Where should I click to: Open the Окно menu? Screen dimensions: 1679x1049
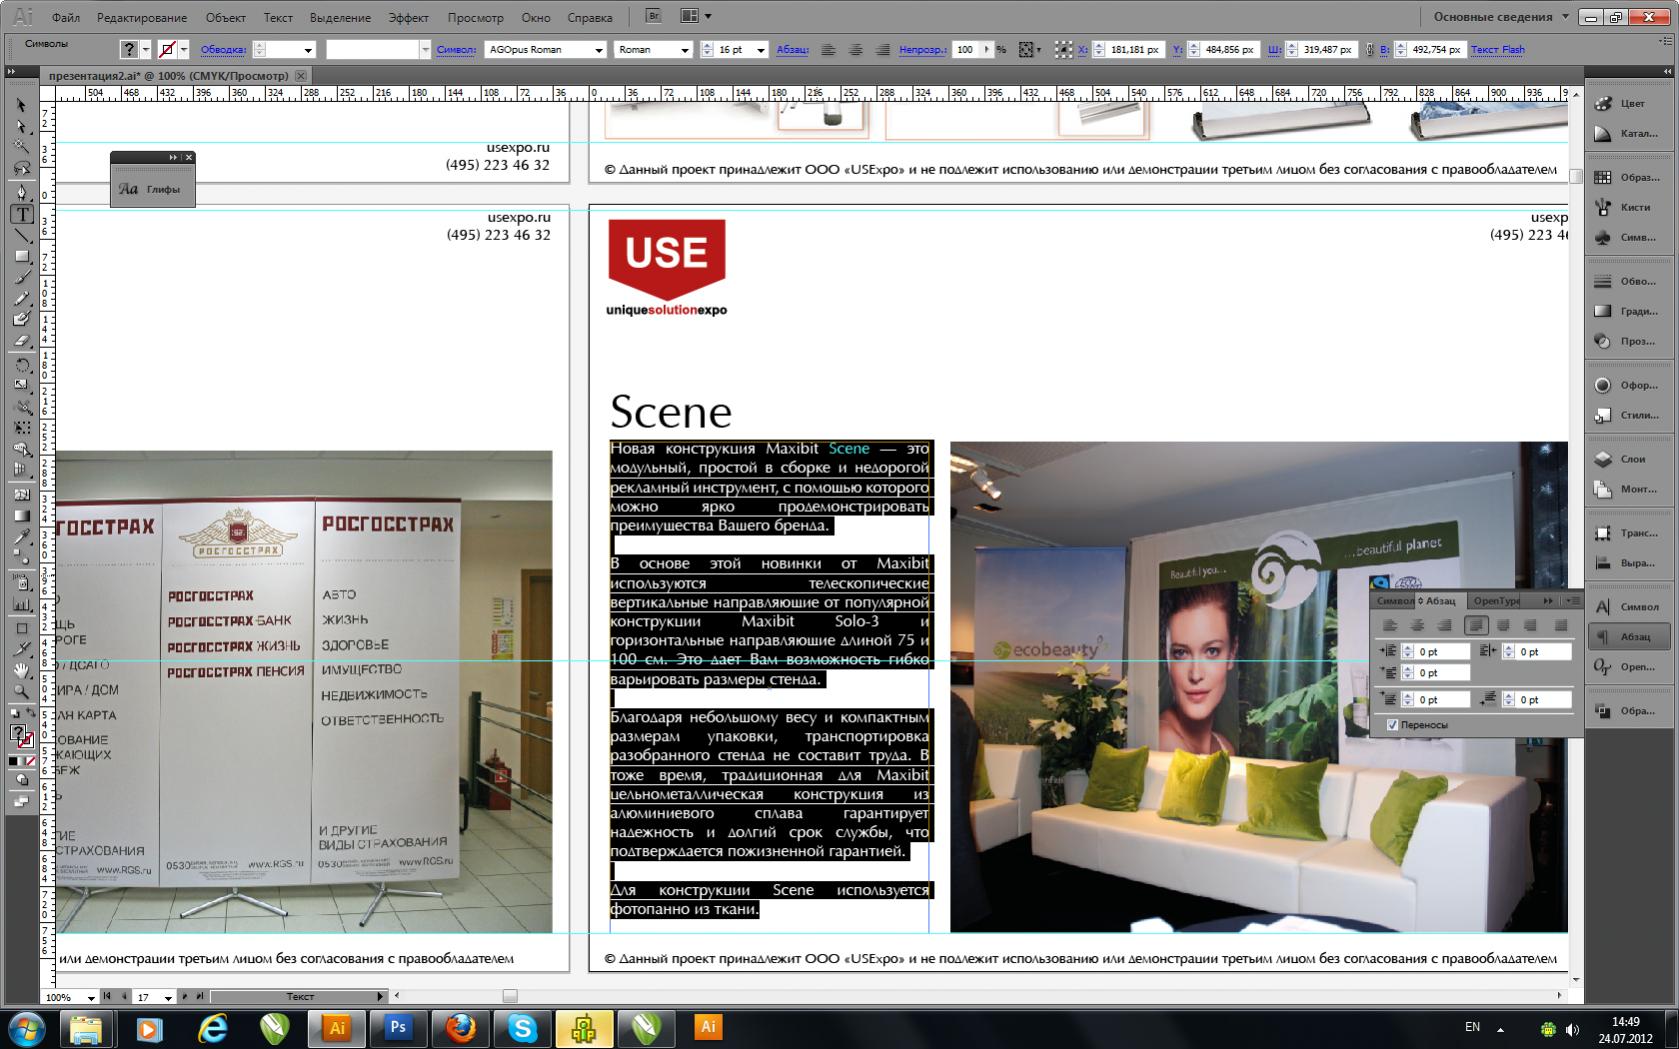click(536, 17)
